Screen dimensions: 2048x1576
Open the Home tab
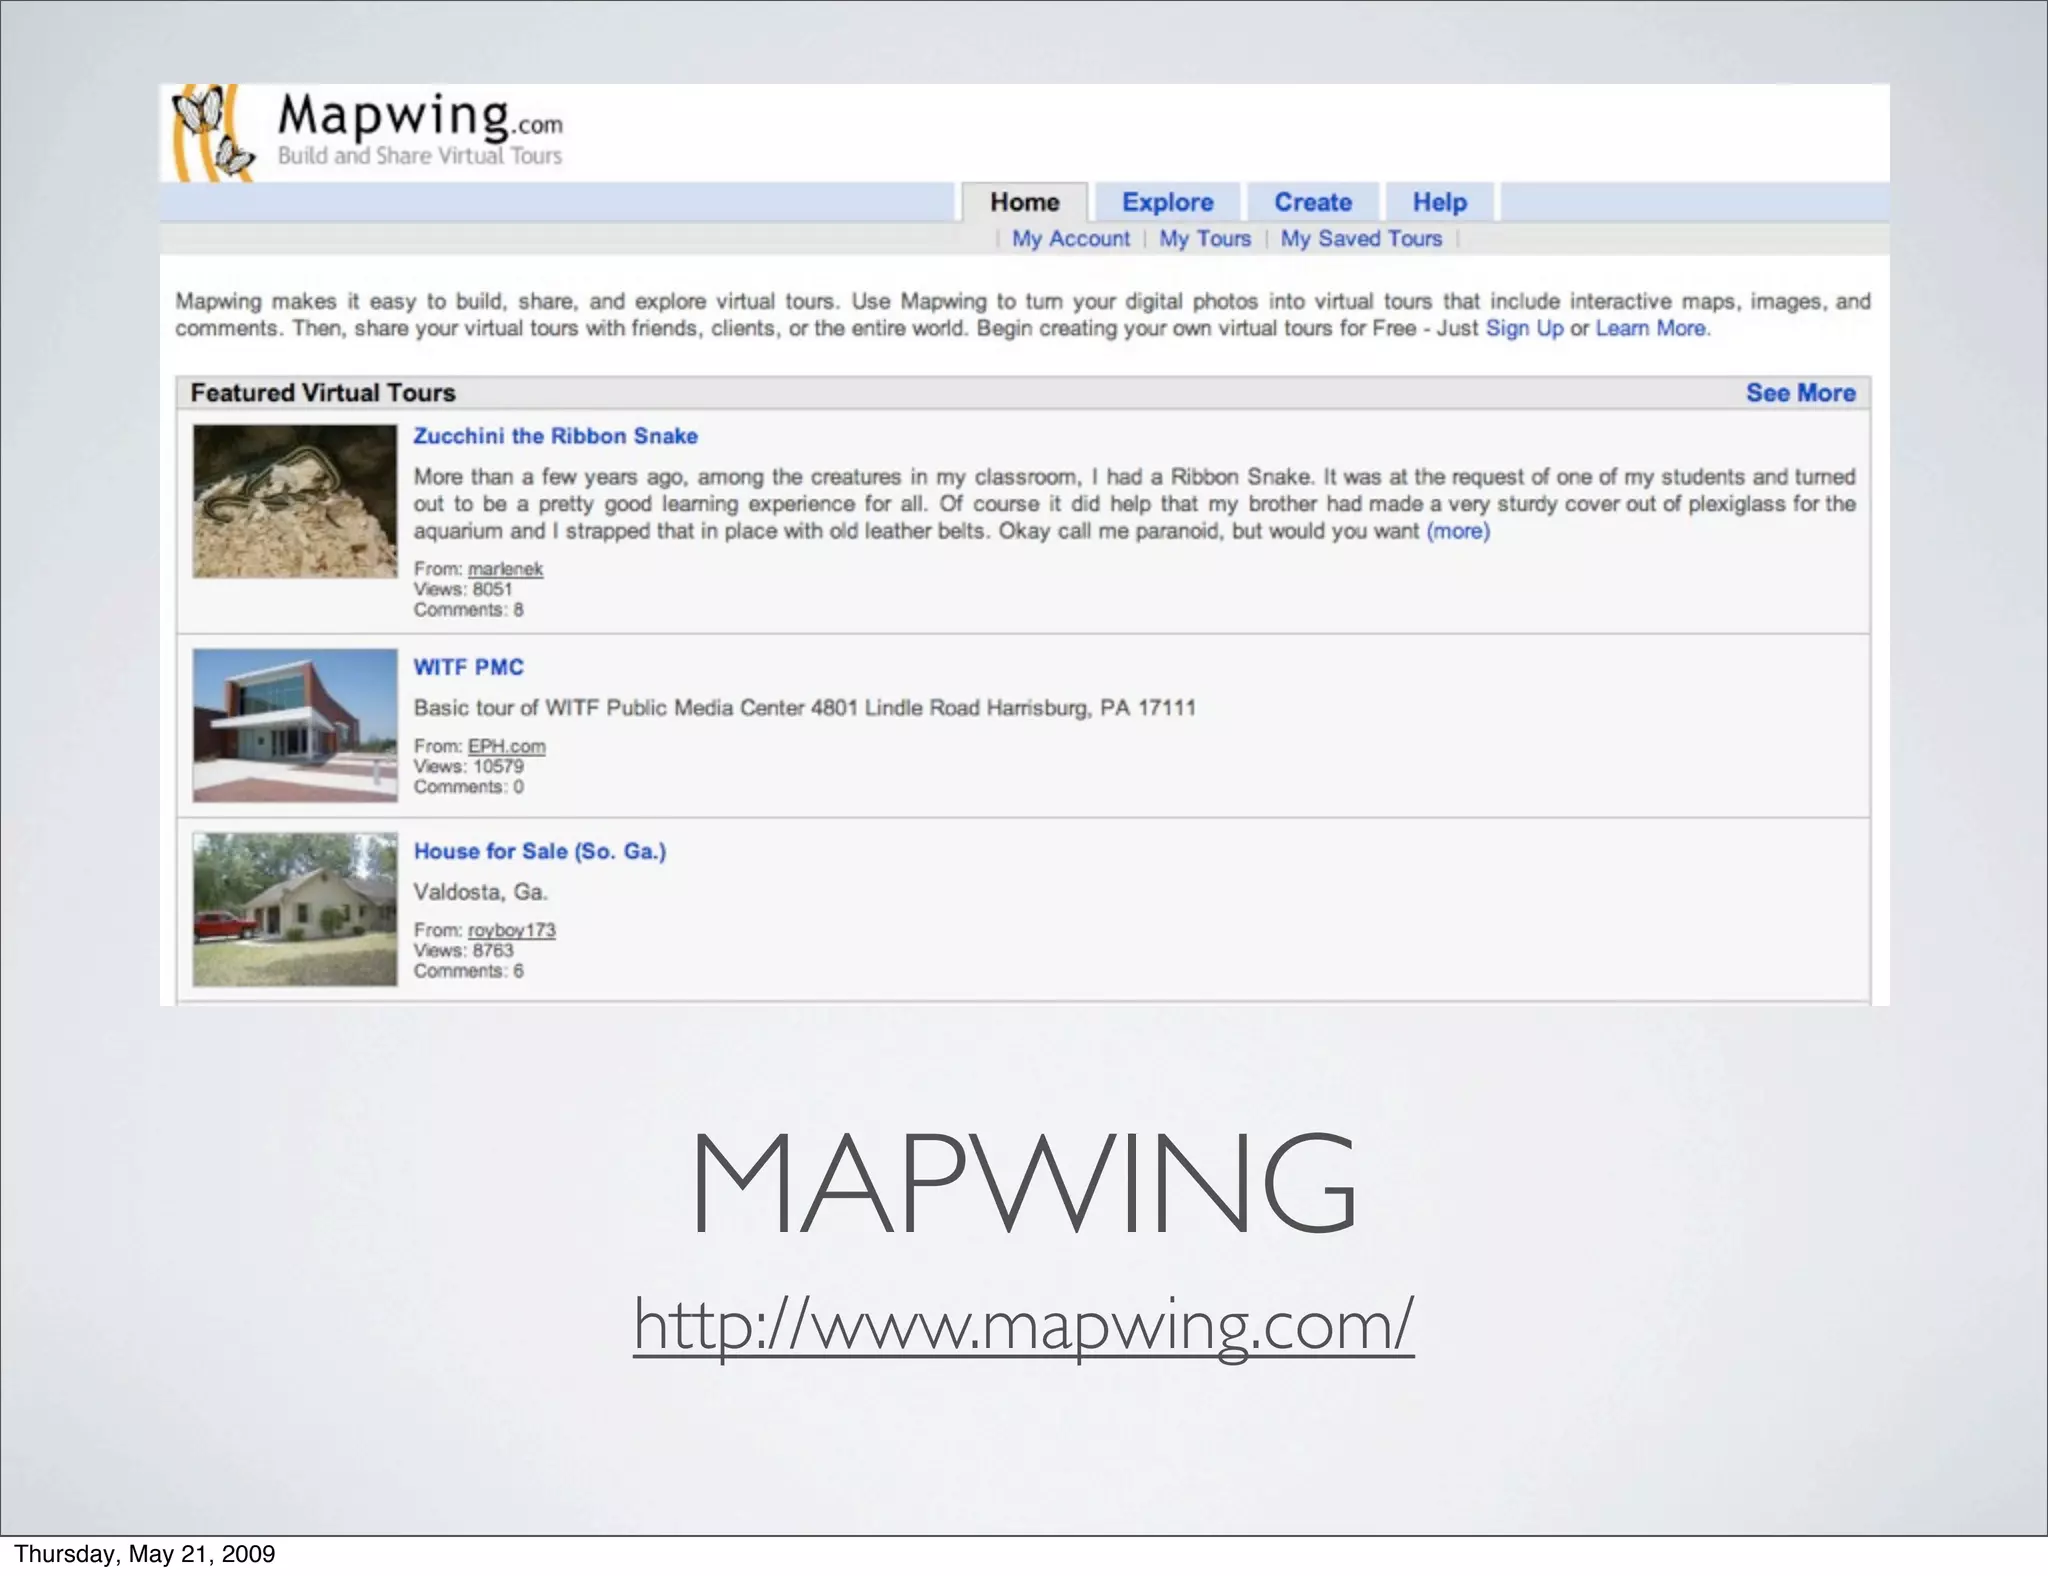click(1024, 202)
